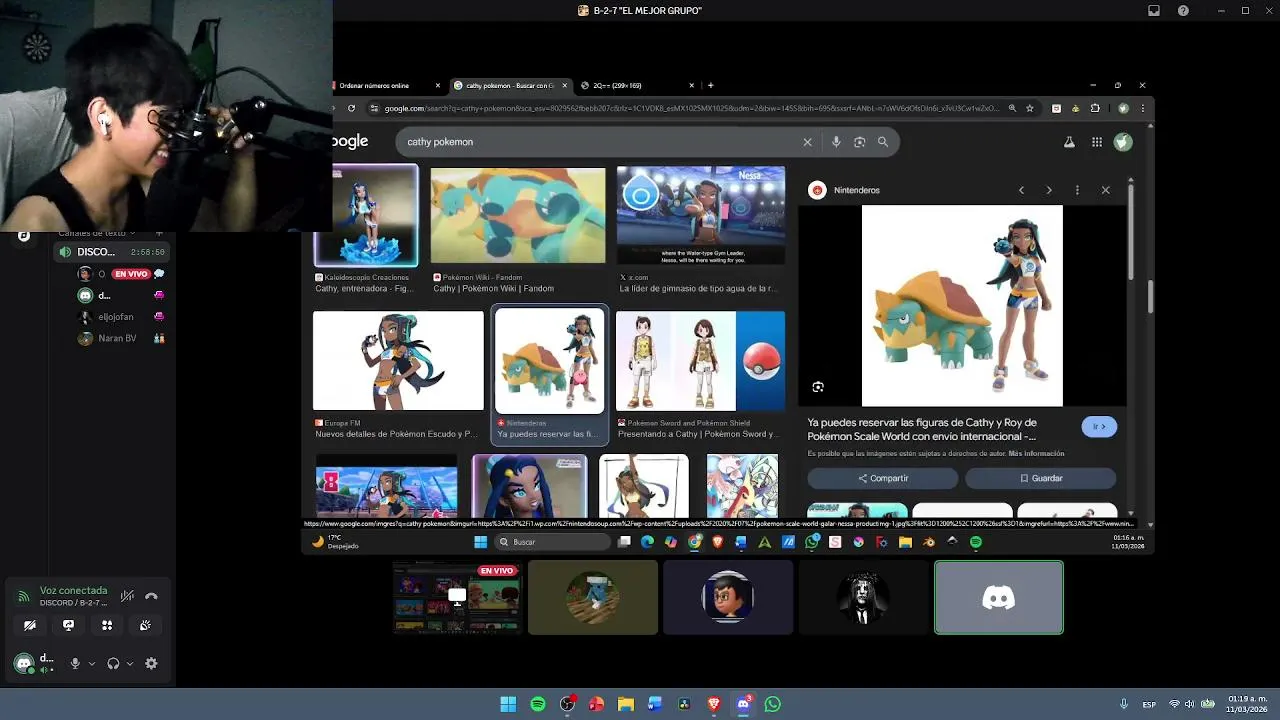Open the x.com Nessa gym leader thumbnail
The image size is (1280, 720).
click(701, 215)
